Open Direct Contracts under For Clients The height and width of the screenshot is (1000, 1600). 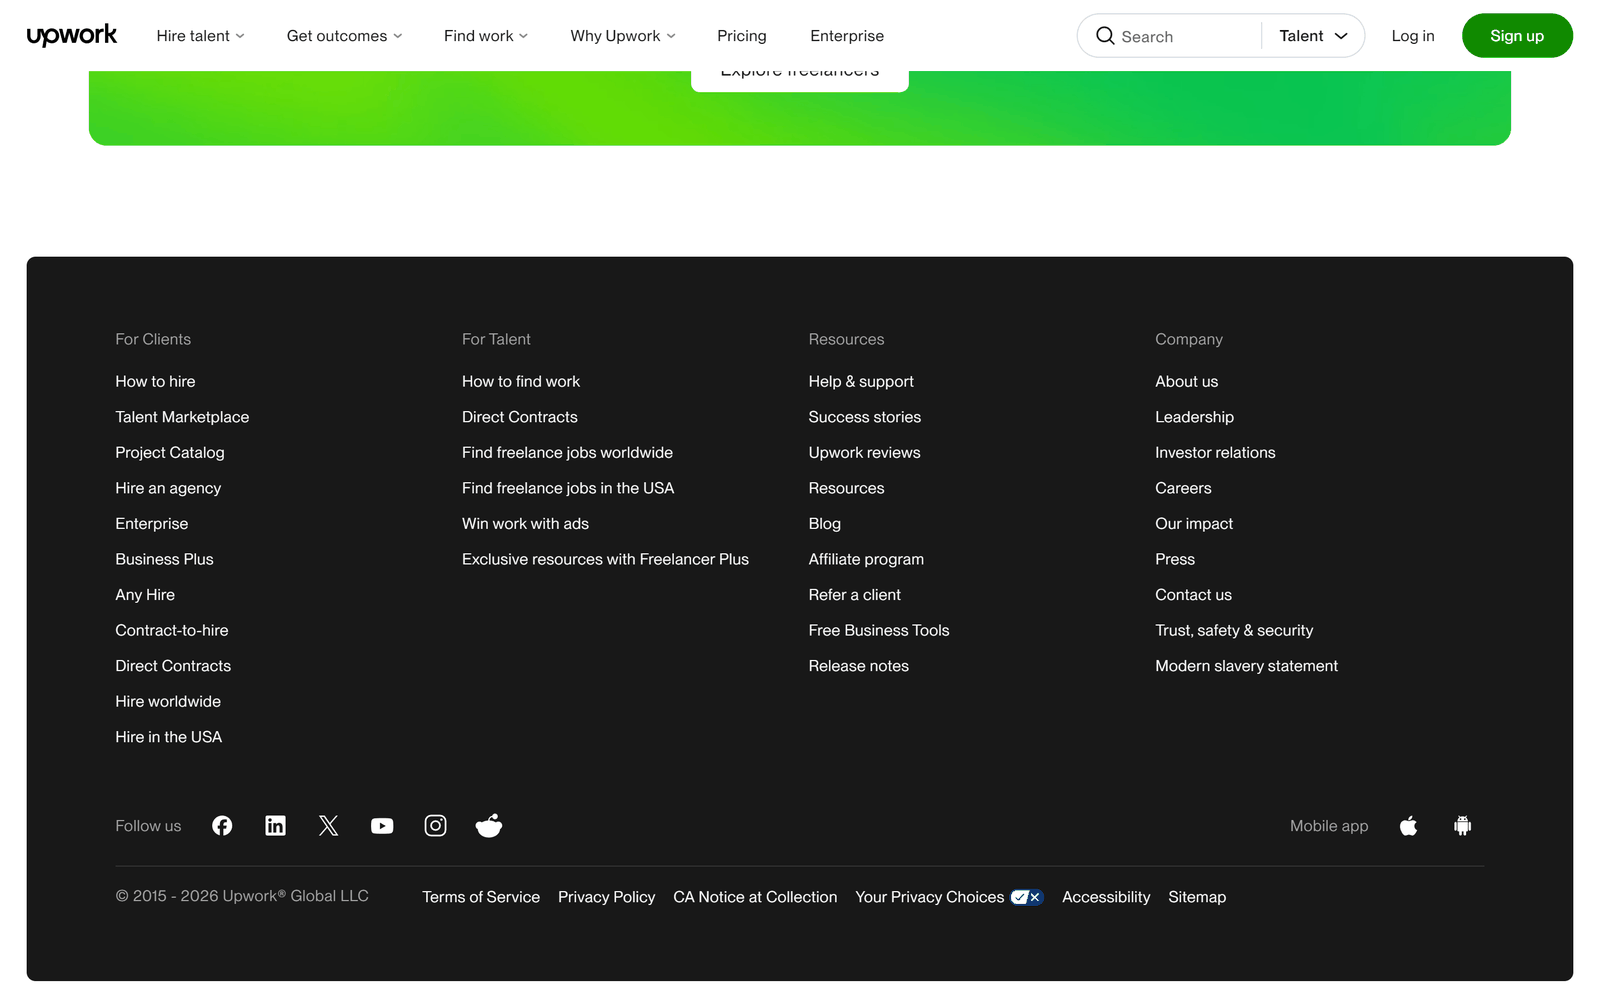[x=173, y=666]
